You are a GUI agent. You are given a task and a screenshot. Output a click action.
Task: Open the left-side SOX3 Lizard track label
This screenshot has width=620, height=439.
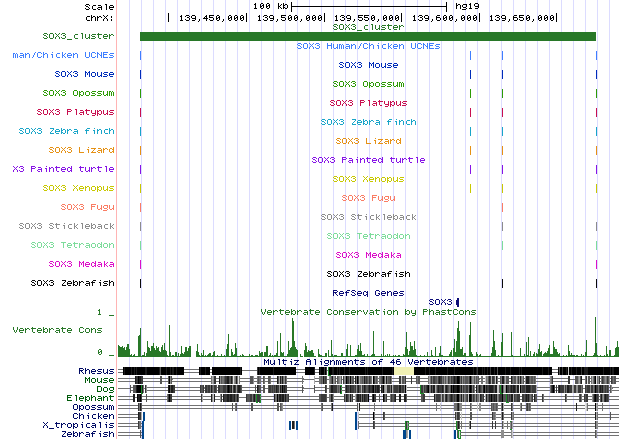pos(81,150)
